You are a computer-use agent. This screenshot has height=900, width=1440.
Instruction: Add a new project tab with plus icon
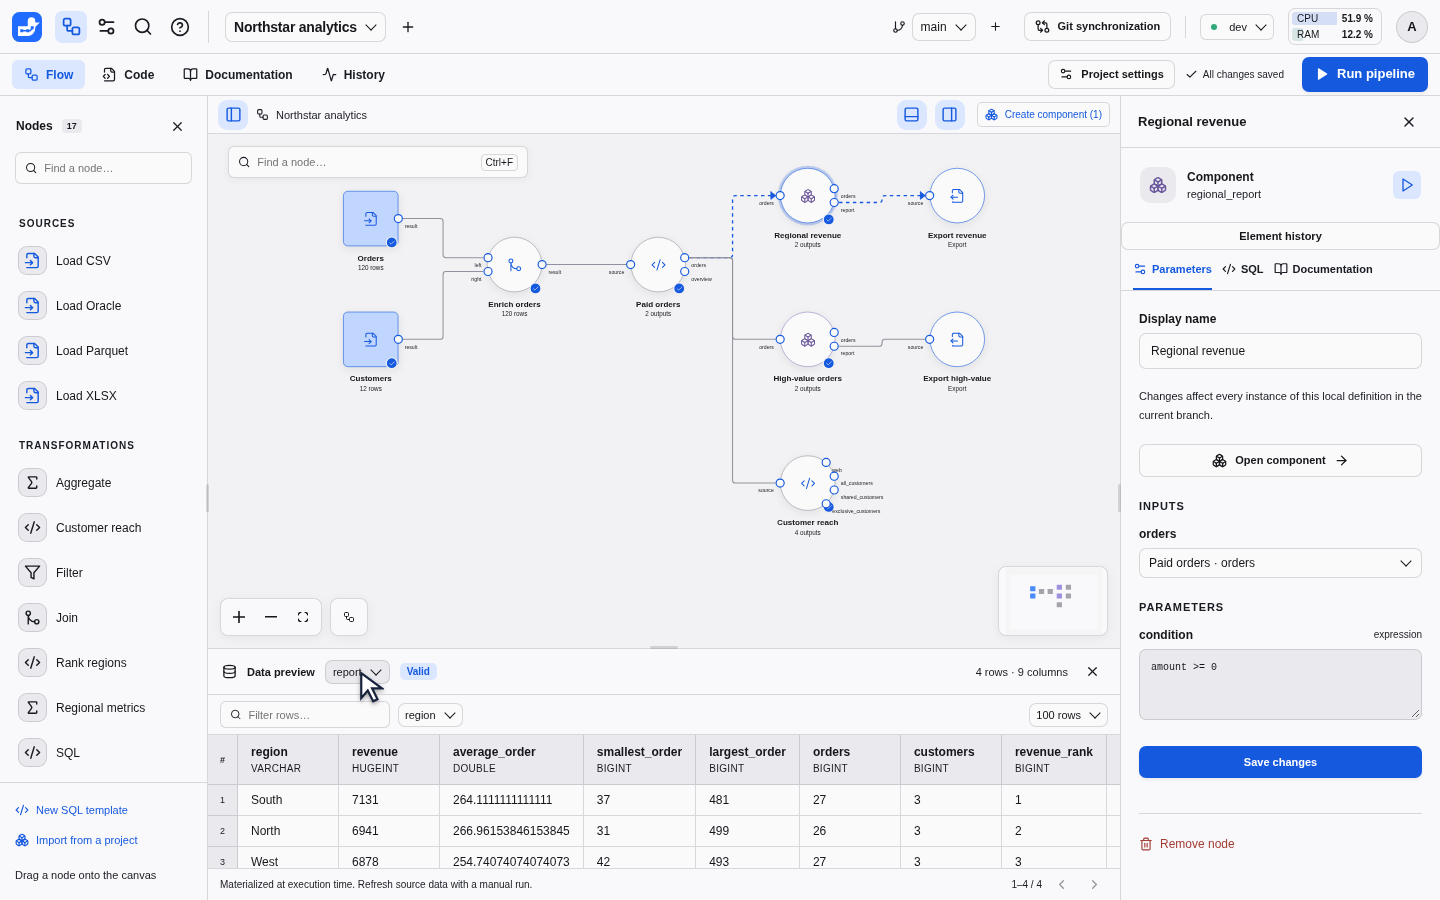click(408, 27)
